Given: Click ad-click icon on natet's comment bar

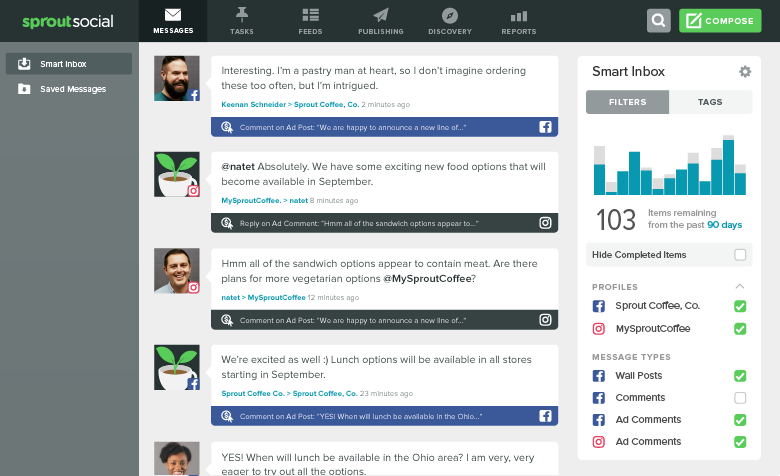Looking at the screenshot, I should click(227, 320).
